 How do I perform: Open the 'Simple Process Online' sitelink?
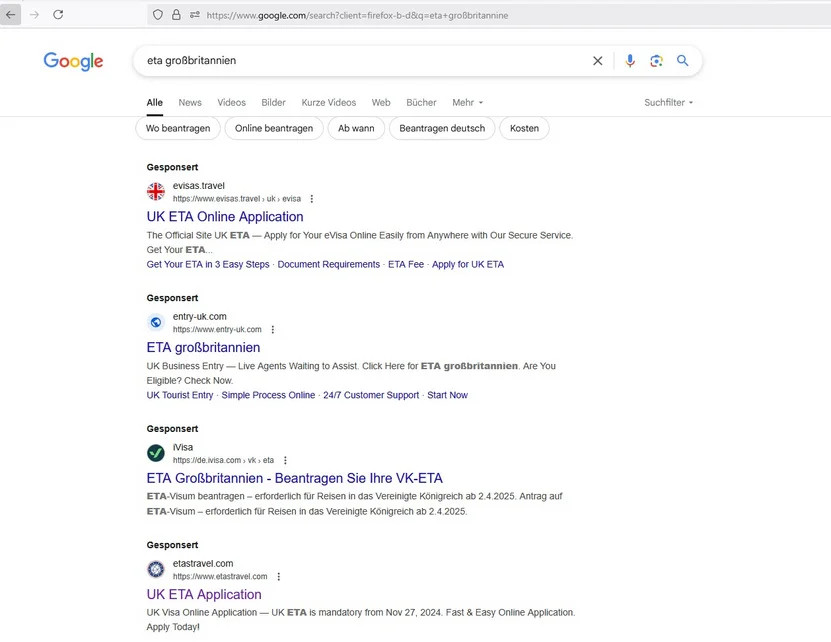[268, 395]
